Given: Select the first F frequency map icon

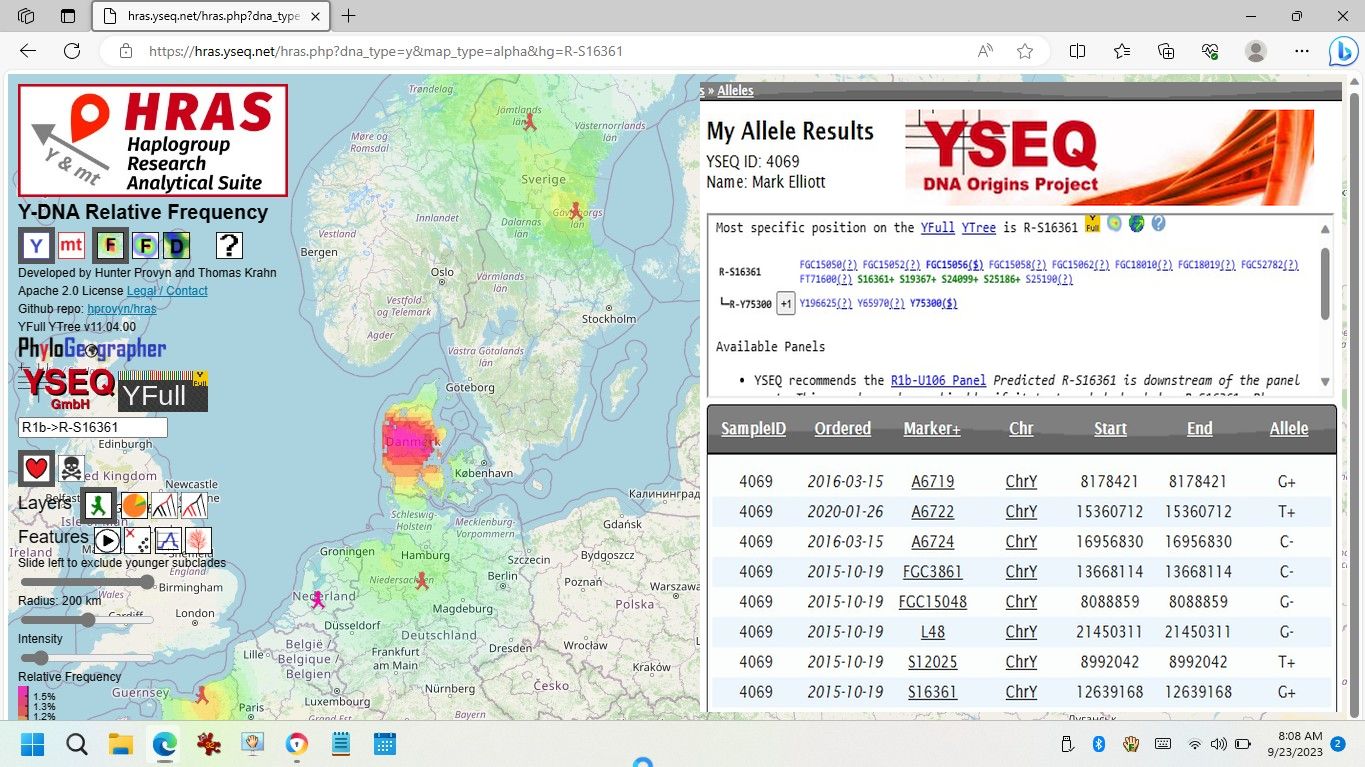Looking at the screenshot, I should [110, 245].
